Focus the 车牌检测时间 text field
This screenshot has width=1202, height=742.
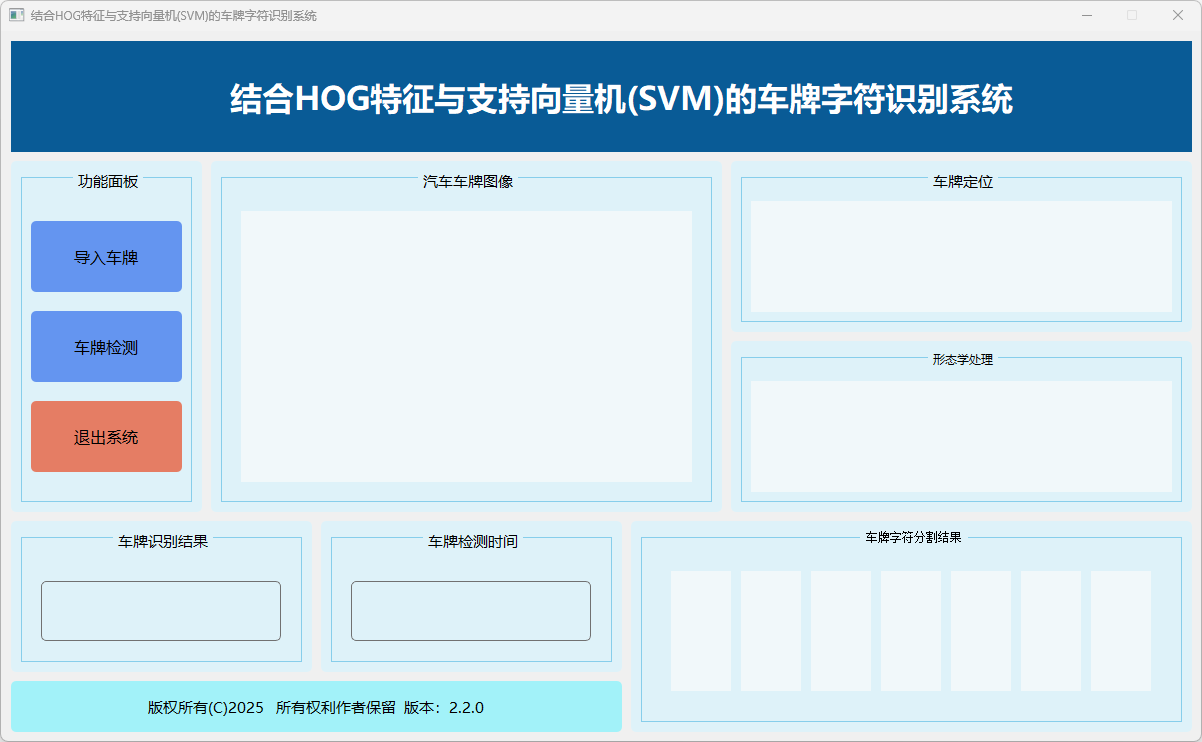pyautogui.click(x=471, y=611)
